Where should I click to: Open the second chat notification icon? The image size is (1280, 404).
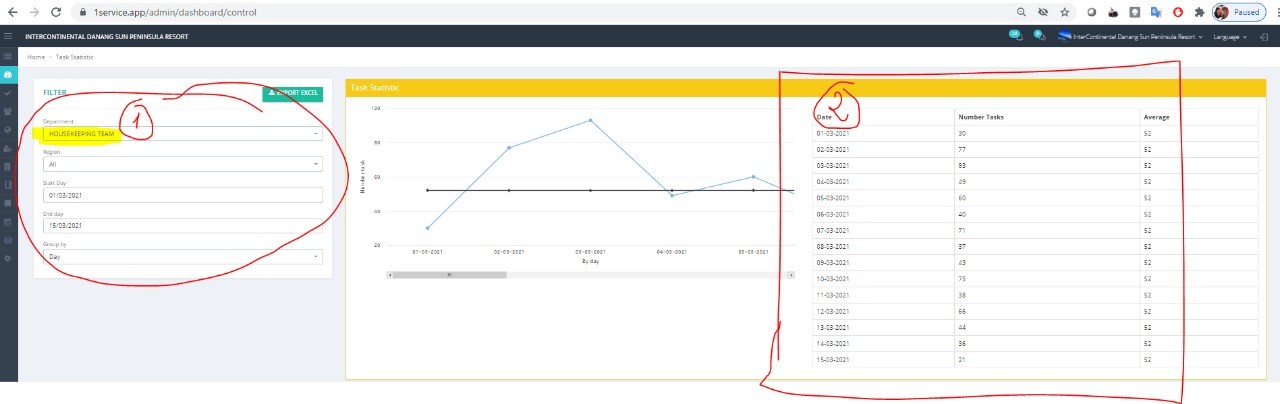point(1040,36)
